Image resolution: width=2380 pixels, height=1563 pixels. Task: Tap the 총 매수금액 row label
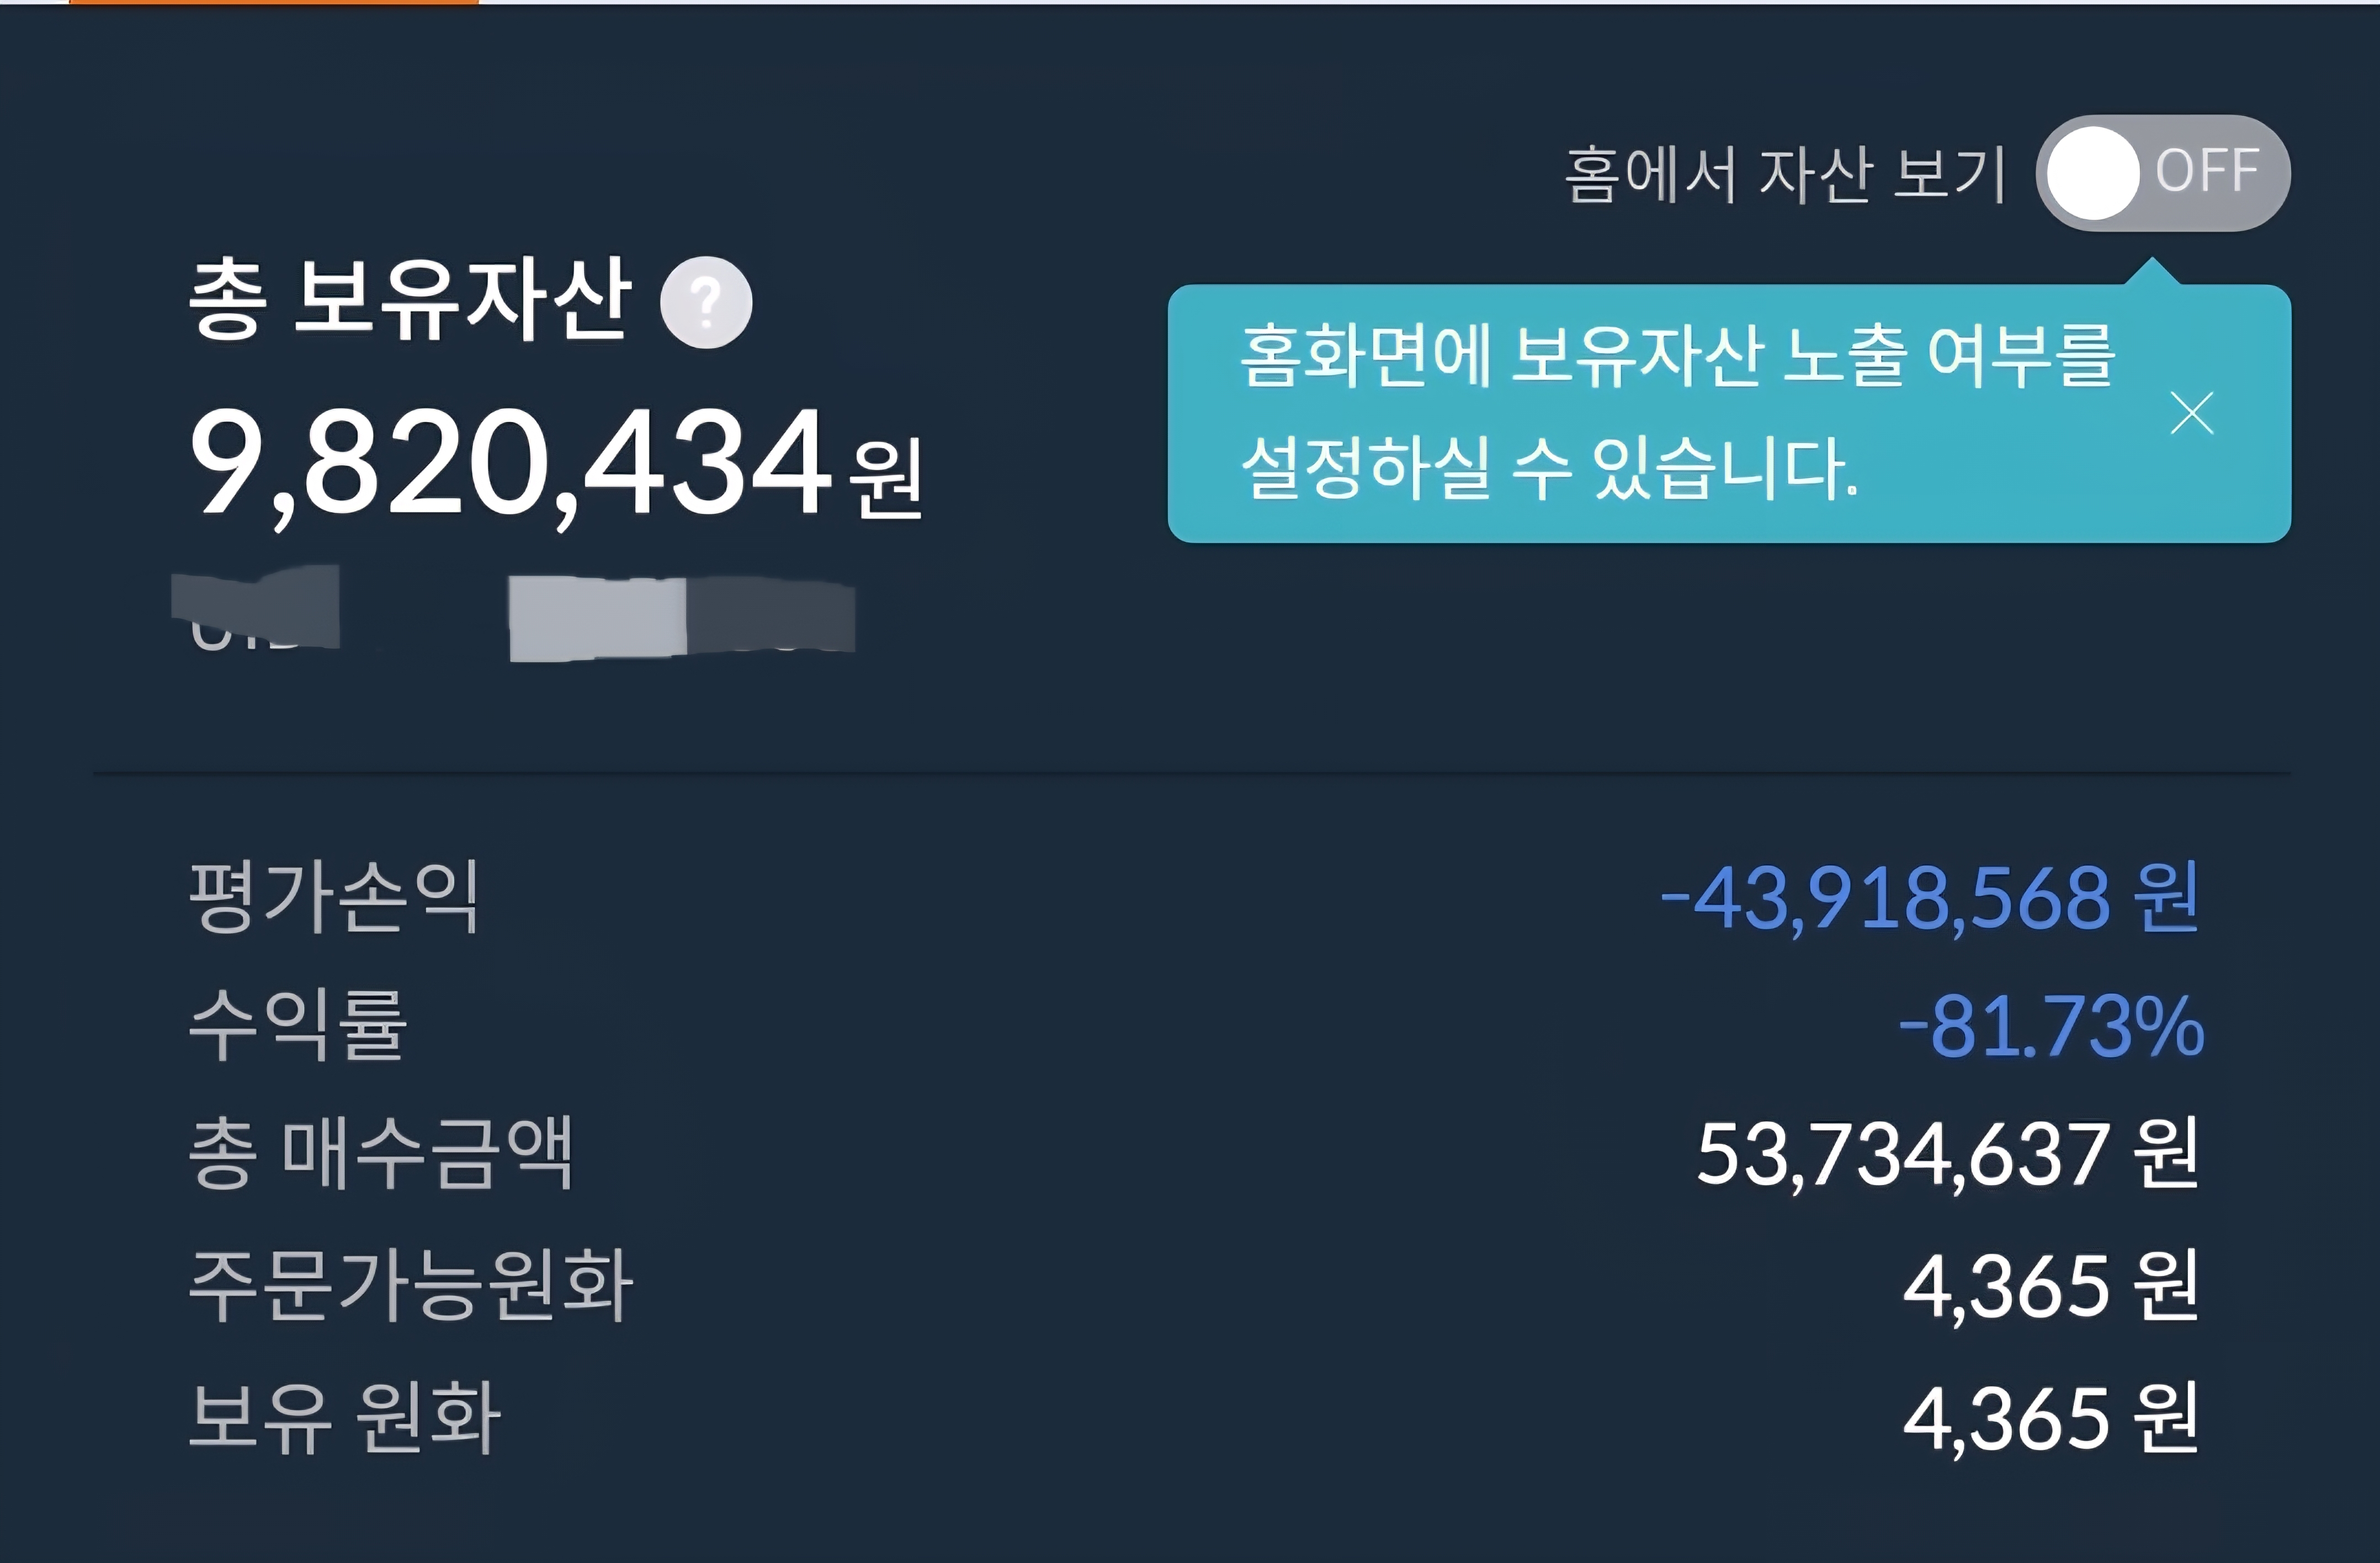[381, 1153]
